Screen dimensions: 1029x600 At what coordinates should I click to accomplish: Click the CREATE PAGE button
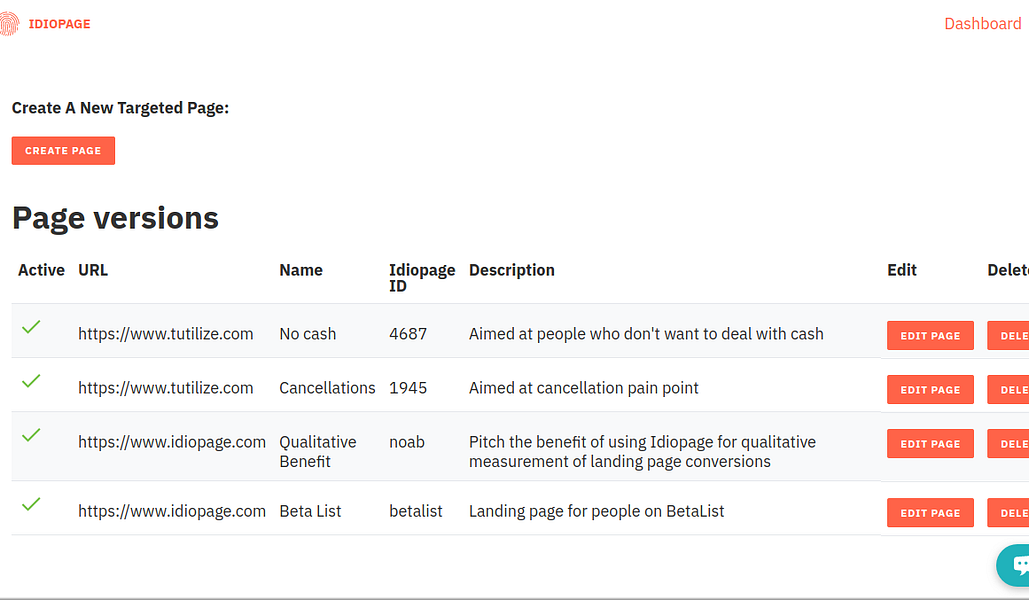[x=63, y=150]
